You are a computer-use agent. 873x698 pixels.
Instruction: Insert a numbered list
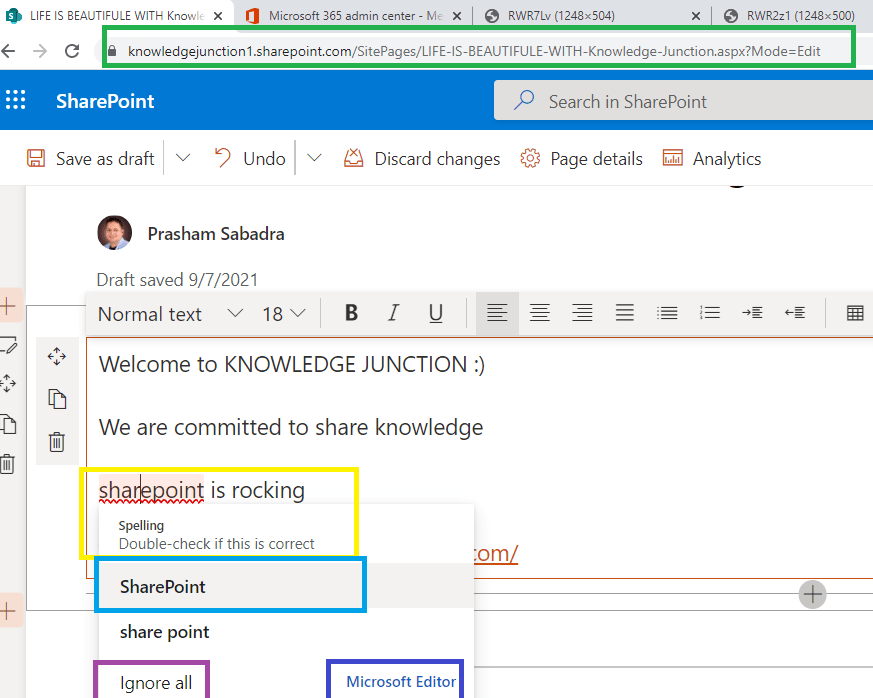[709, 313]
